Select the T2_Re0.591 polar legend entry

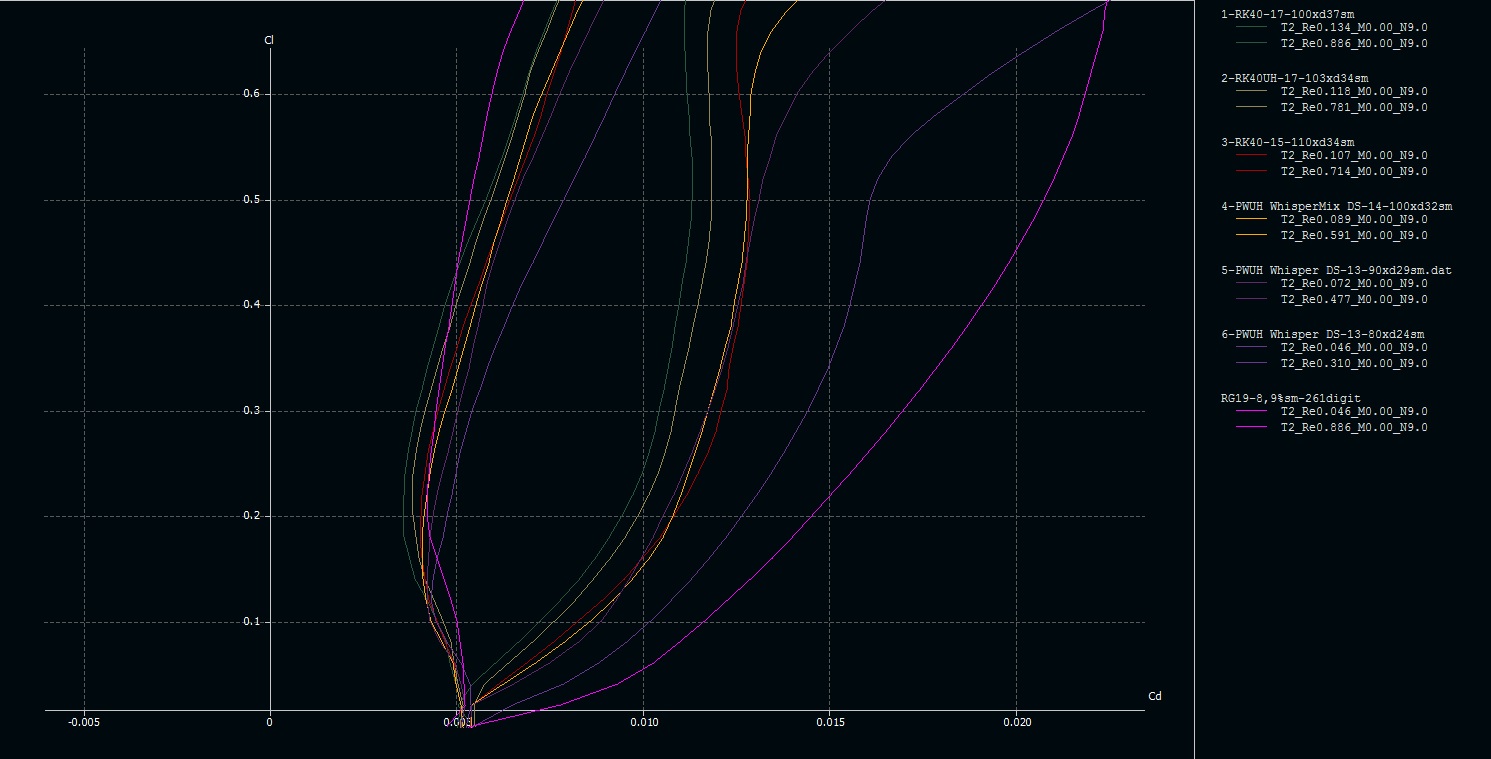1353,236
